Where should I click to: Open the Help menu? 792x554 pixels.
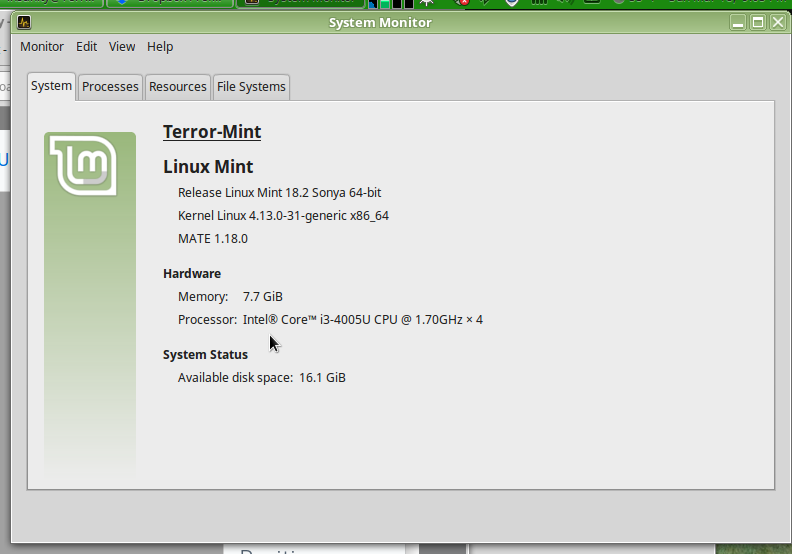(x=160, y=46)
